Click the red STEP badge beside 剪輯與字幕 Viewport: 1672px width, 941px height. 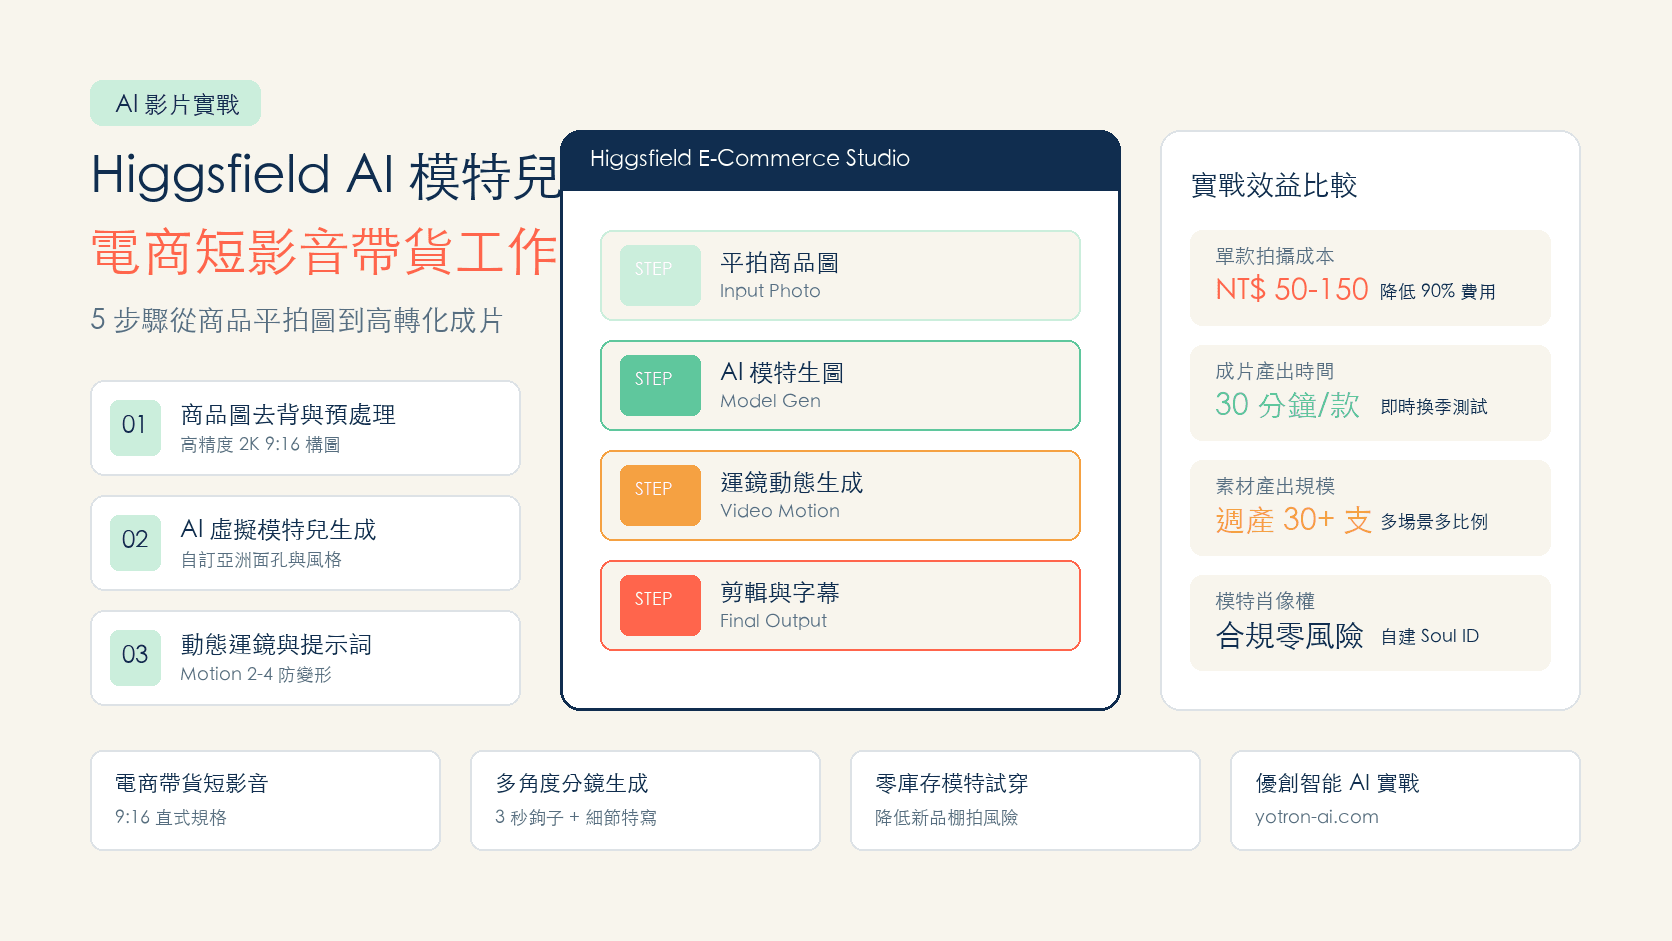click(x=660, y=605)
